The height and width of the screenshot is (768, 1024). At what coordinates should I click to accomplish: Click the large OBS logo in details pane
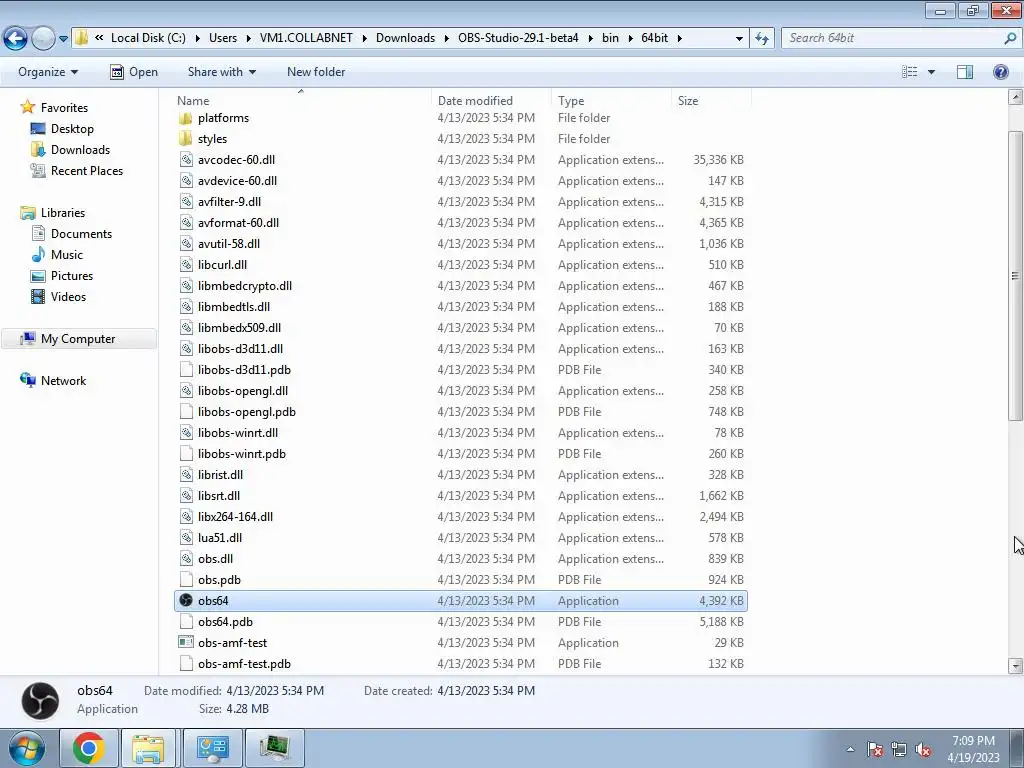coord(40,700)
